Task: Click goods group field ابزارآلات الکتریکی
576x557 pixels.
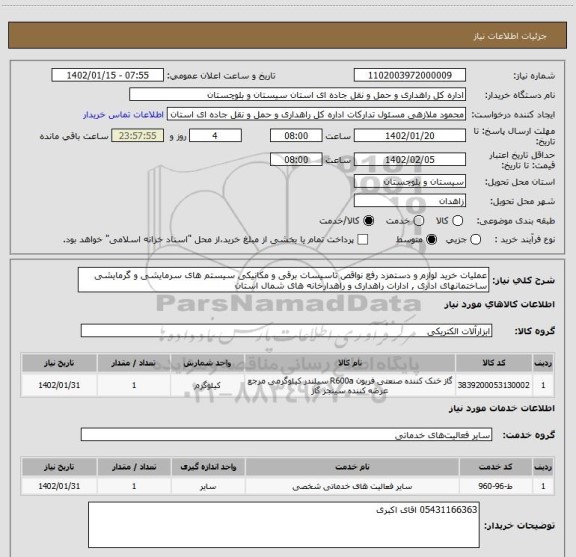Action: click(x=286, y=331)
